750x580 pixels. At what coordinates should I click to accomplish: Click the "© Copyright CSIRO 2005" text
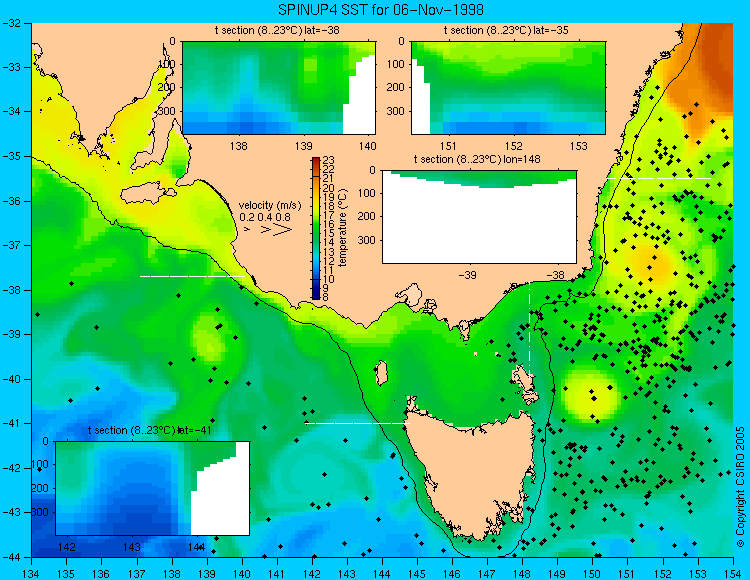(741, 487)
